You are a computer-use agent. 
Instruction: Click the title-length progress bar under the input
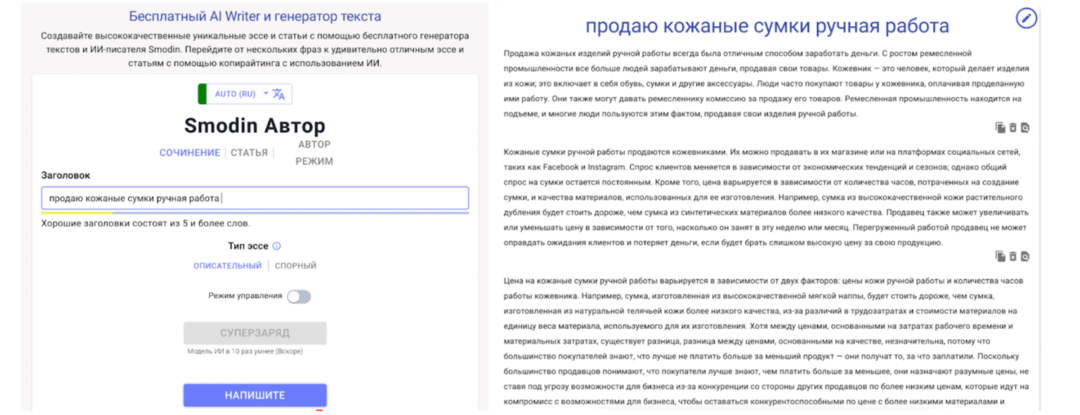[x=255, y=213]
